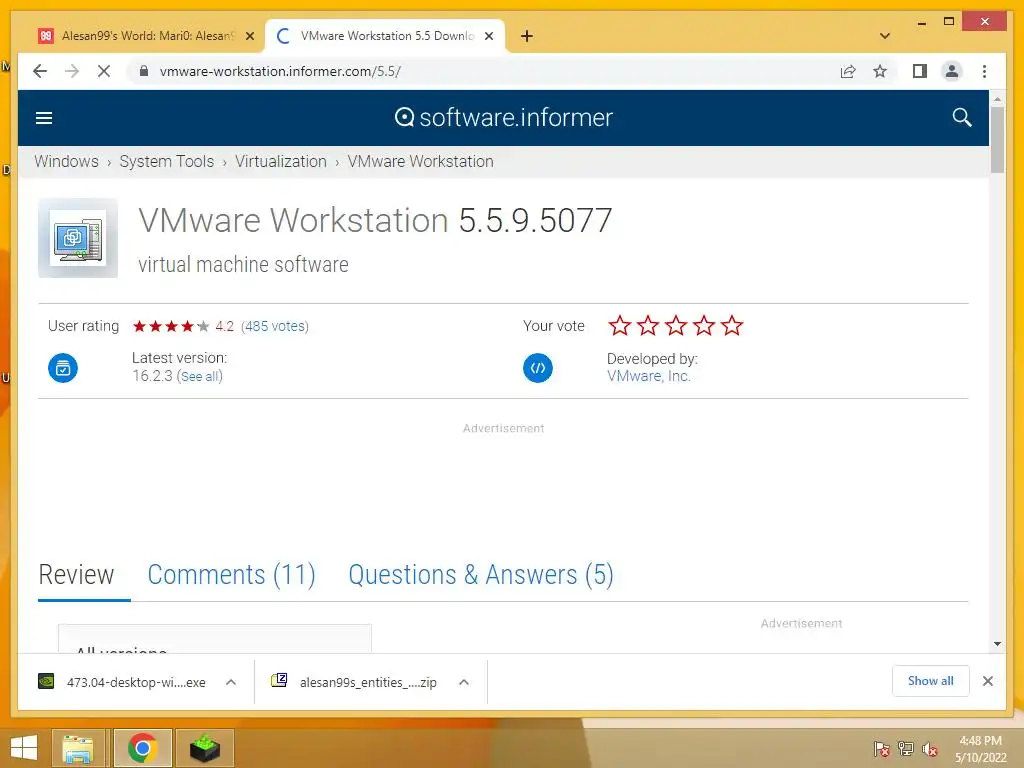The height and width of the screenshot is (768, 1024).
Task: Click the page vertical scrollbar thumb
Action: (x=997, y=139)
